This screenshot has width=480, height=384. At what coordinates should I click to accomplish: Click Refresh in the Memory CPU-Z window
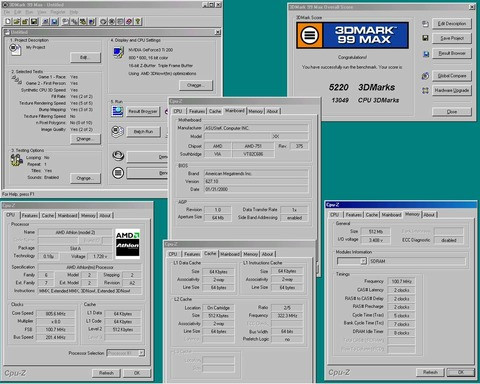click(x=430, y=372)
